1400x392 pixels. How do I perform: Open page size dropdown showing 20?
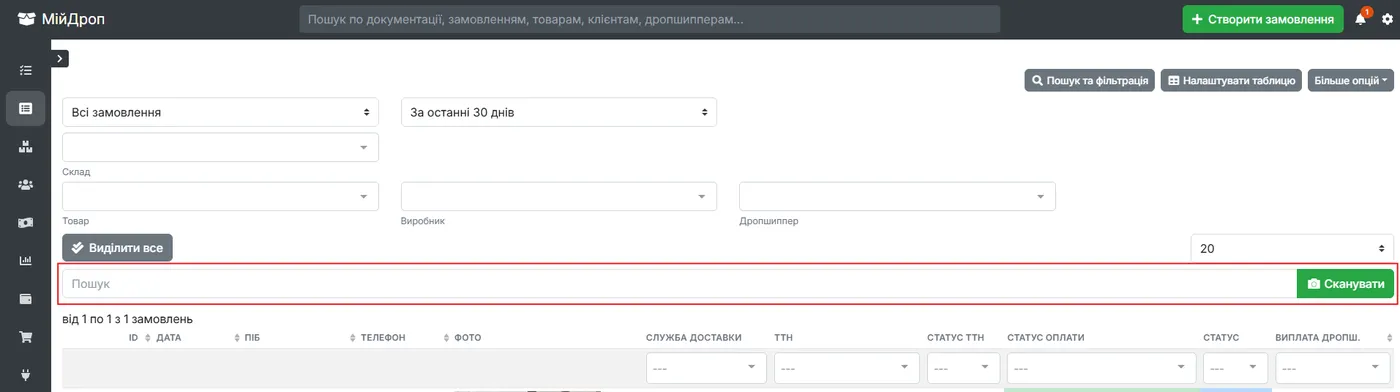coord(1292,248)
